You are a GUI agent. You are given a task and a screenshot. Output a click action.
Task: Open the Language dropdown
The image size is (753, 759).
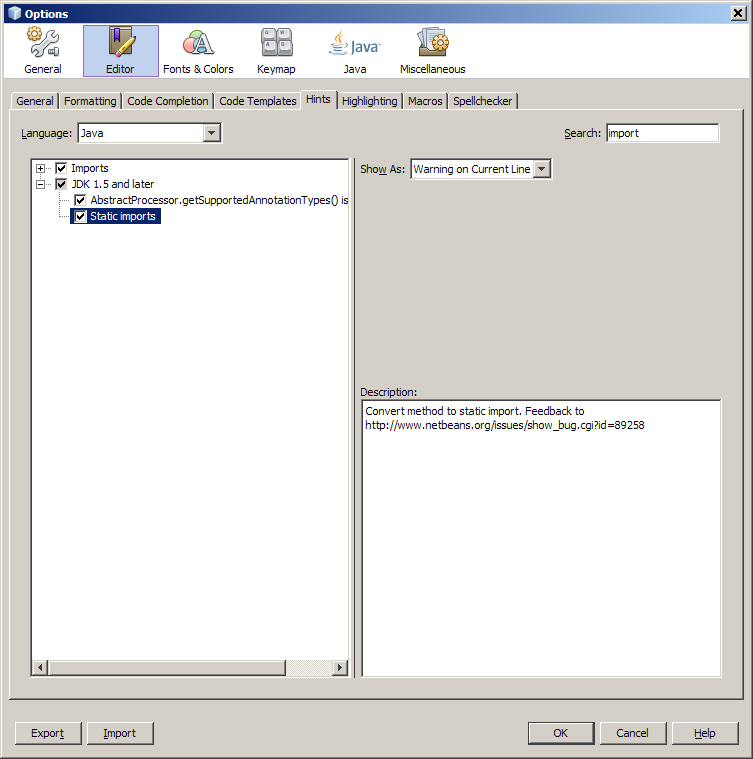pyautogui.click(x=211, y=133)
